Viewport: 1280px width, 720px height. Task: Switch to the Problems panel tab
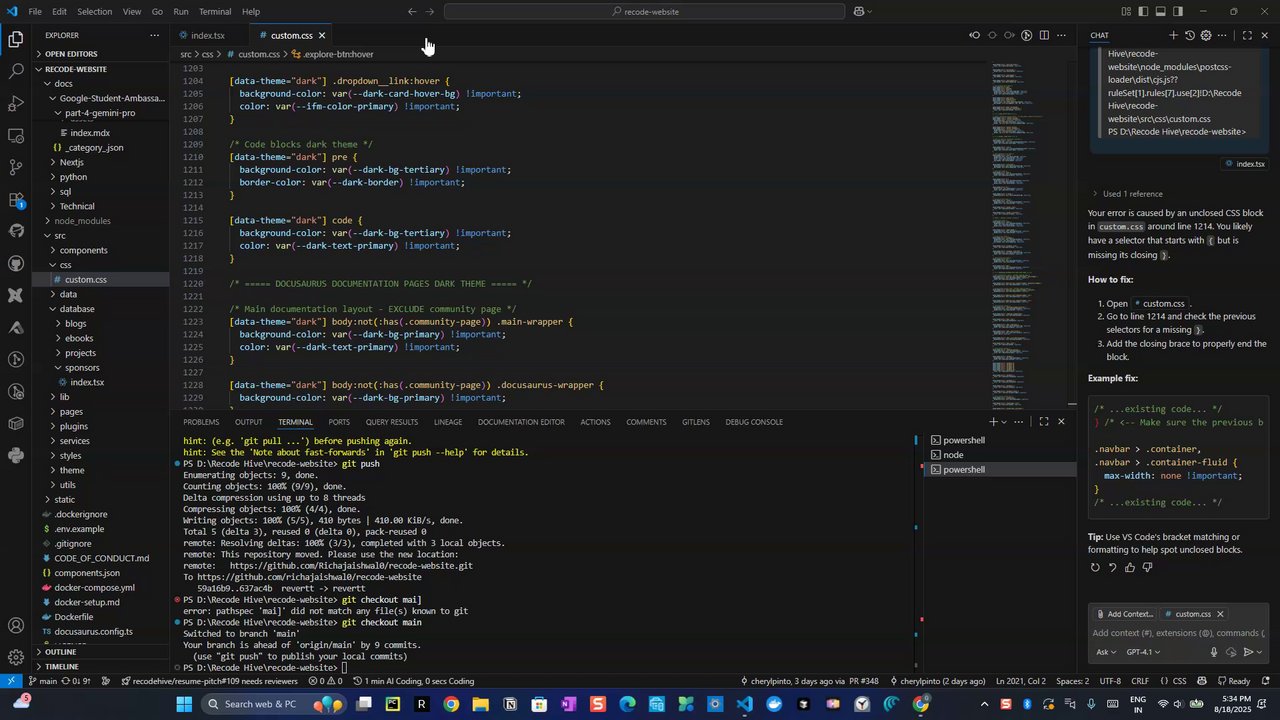pyautogui.click(x=201, y=422)
